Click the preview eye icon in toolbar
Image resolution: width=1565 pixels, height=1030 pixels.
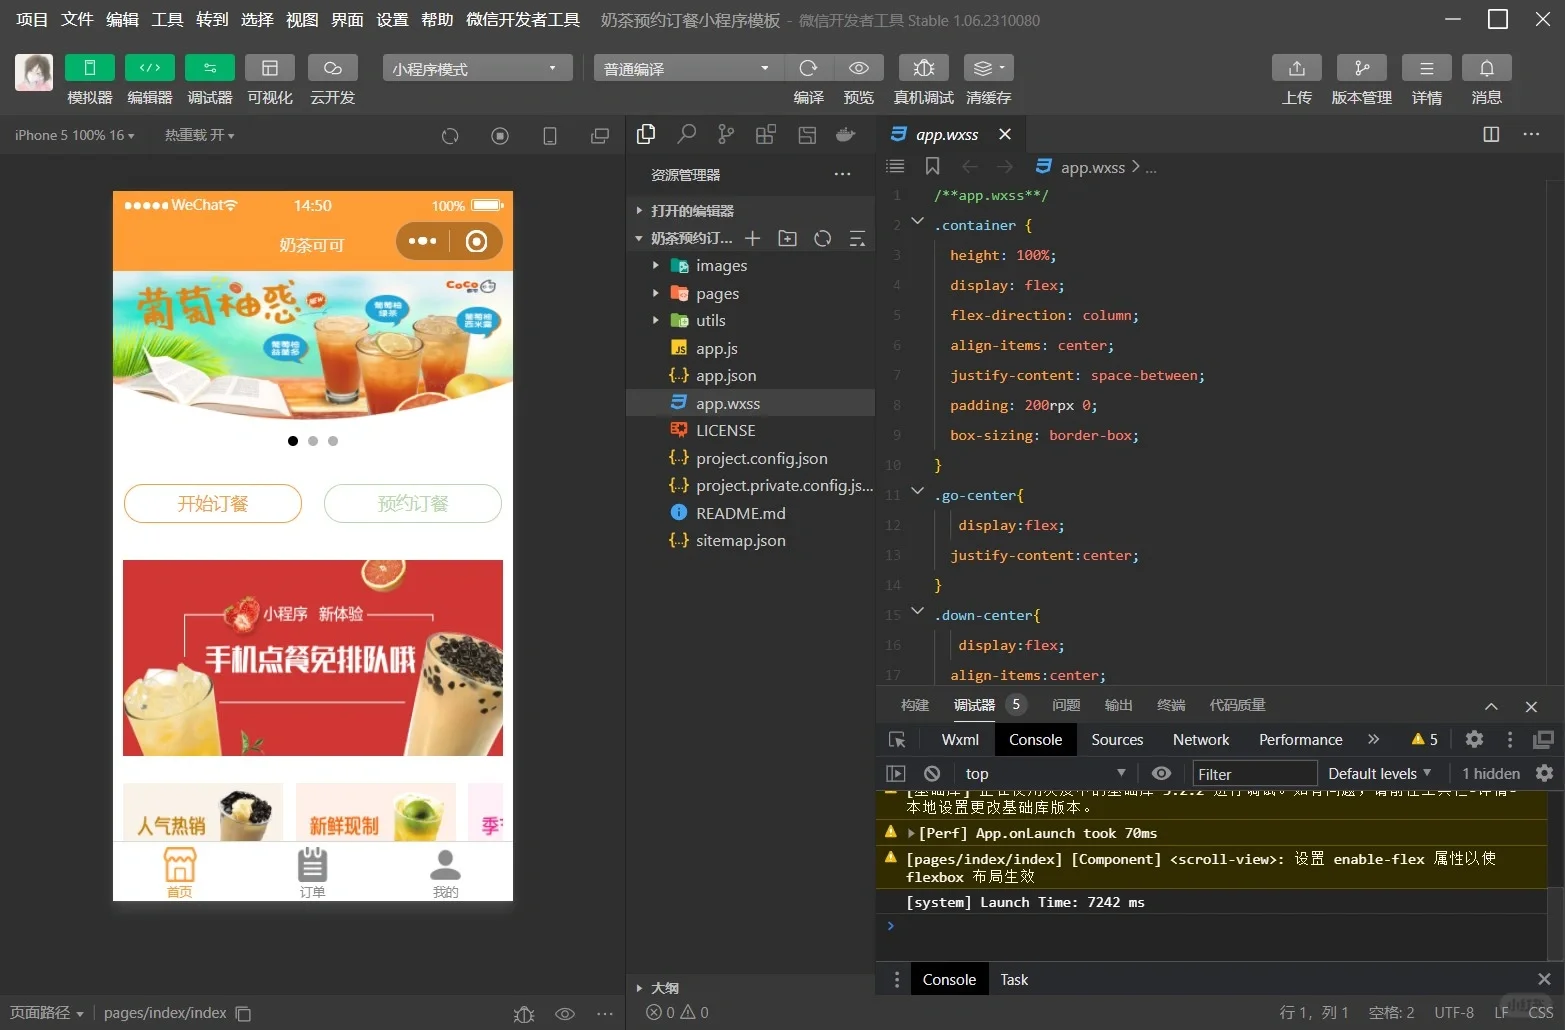click(859, 67)
